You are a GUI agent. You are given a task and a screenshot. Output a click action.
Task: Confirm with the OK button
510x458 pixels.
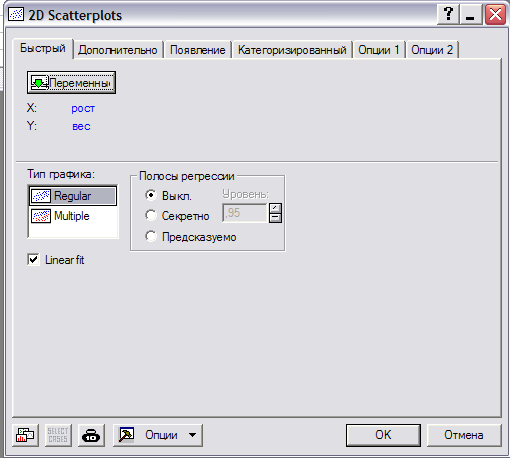pyautogui.click(x=383, y=435)
